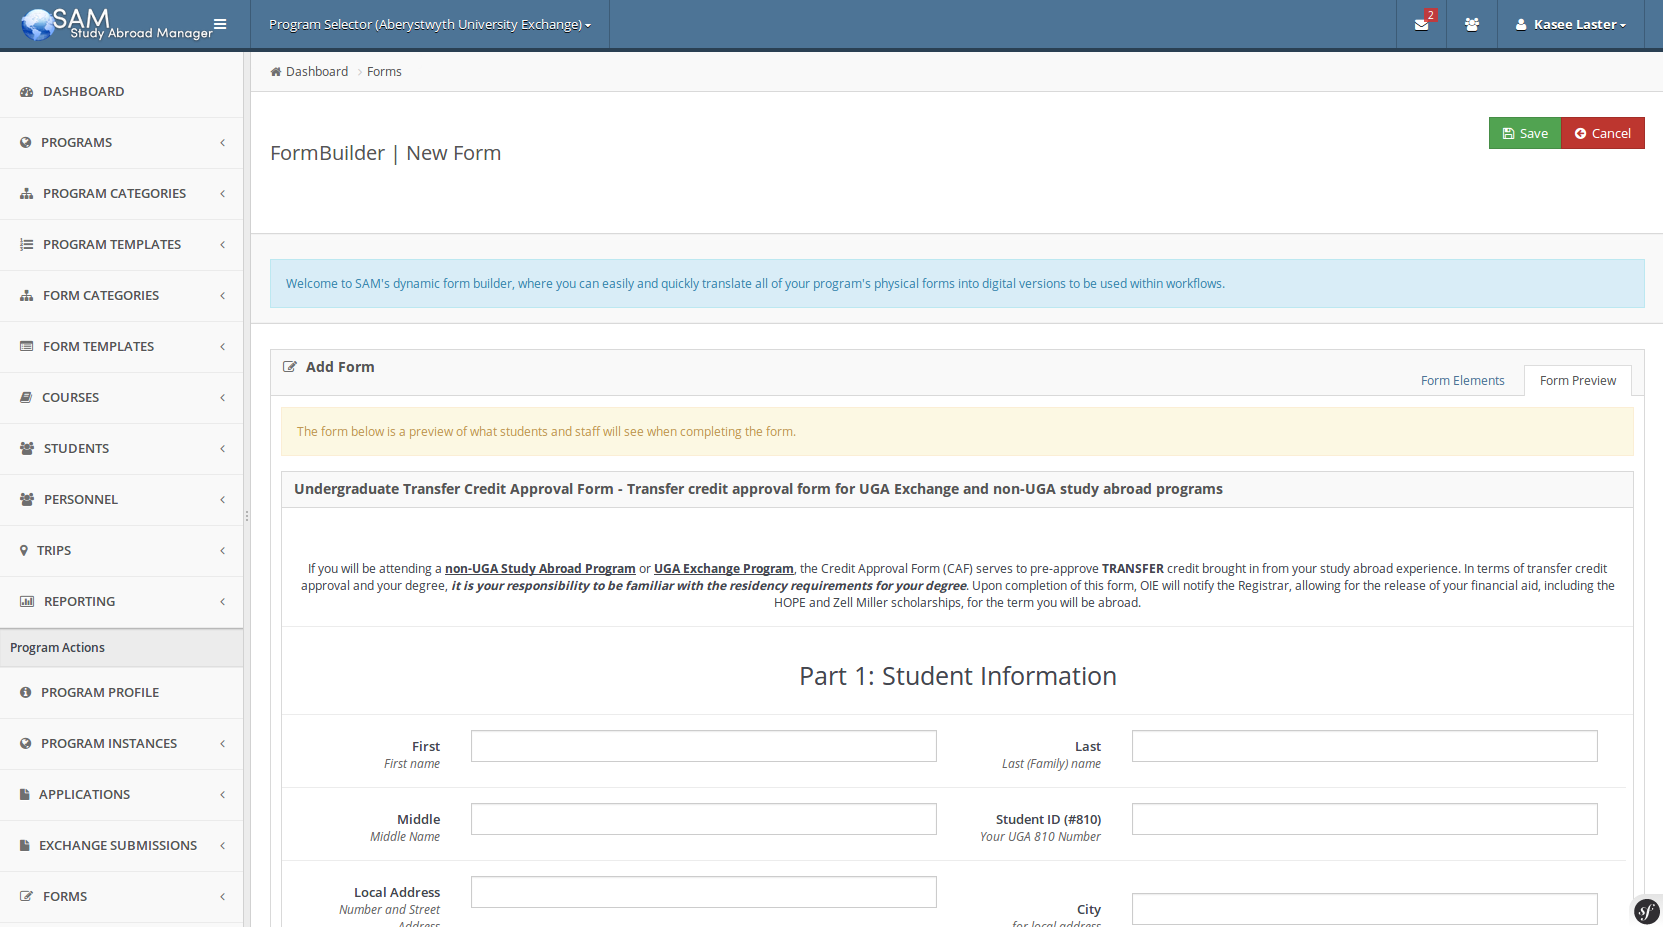1663x927 pixels.
Task: Click the Program Profile info icon
Action: click(26, 693)
